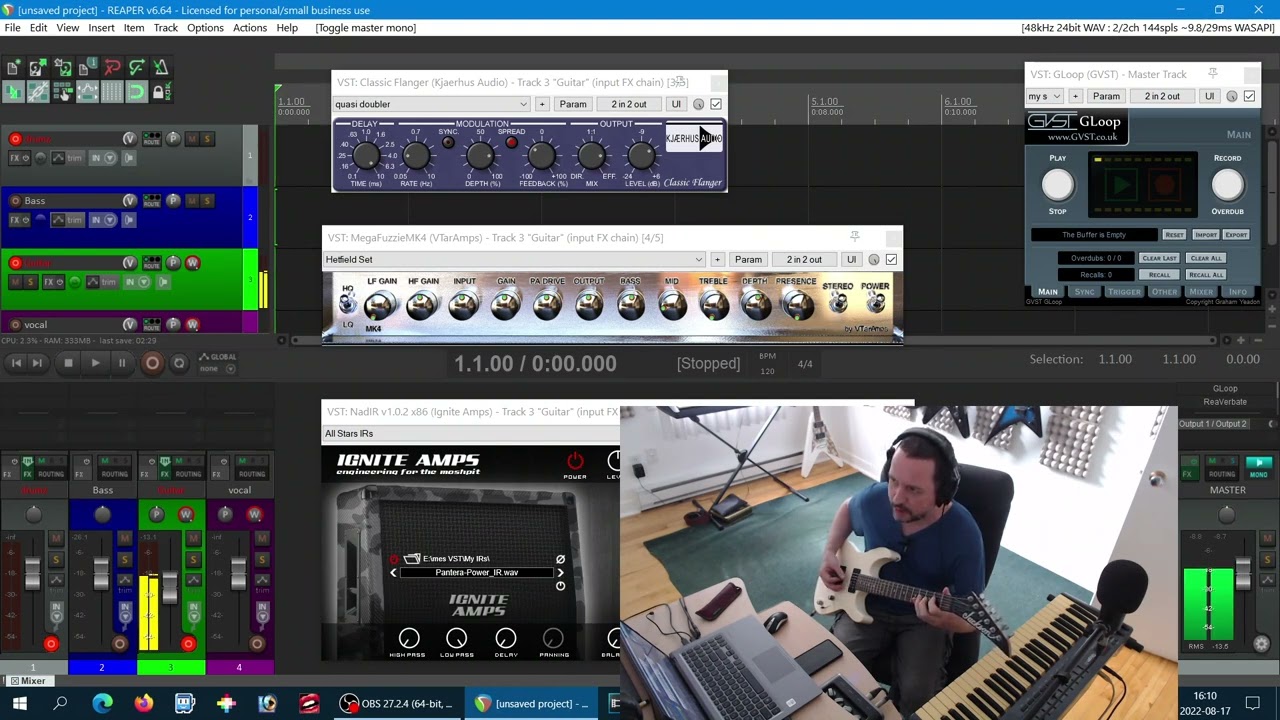Viewport: 1280px width, 720px height.
Task: Click Param button in Classic Flanger window
Action: coord(573,104)
